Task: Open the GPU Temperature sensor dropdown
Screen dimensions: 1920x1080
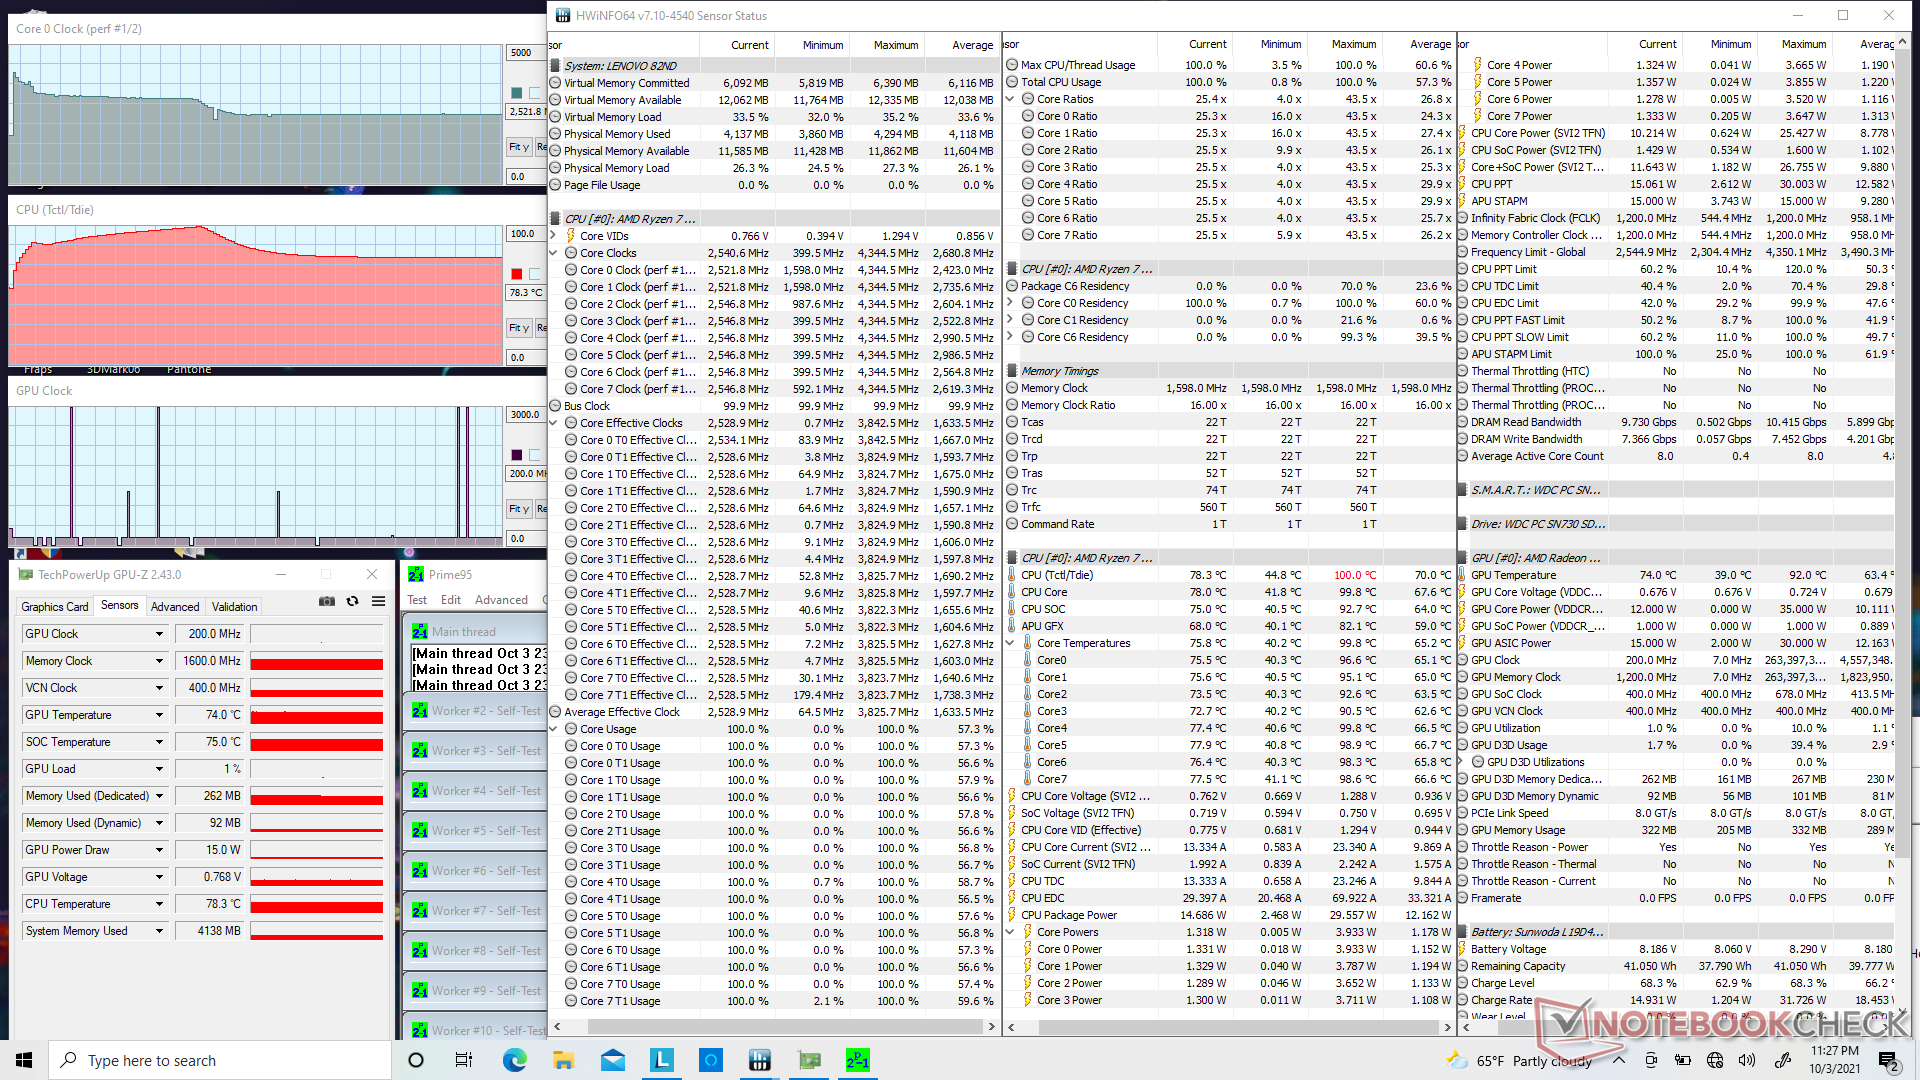Action: click(x=159, y=715)
